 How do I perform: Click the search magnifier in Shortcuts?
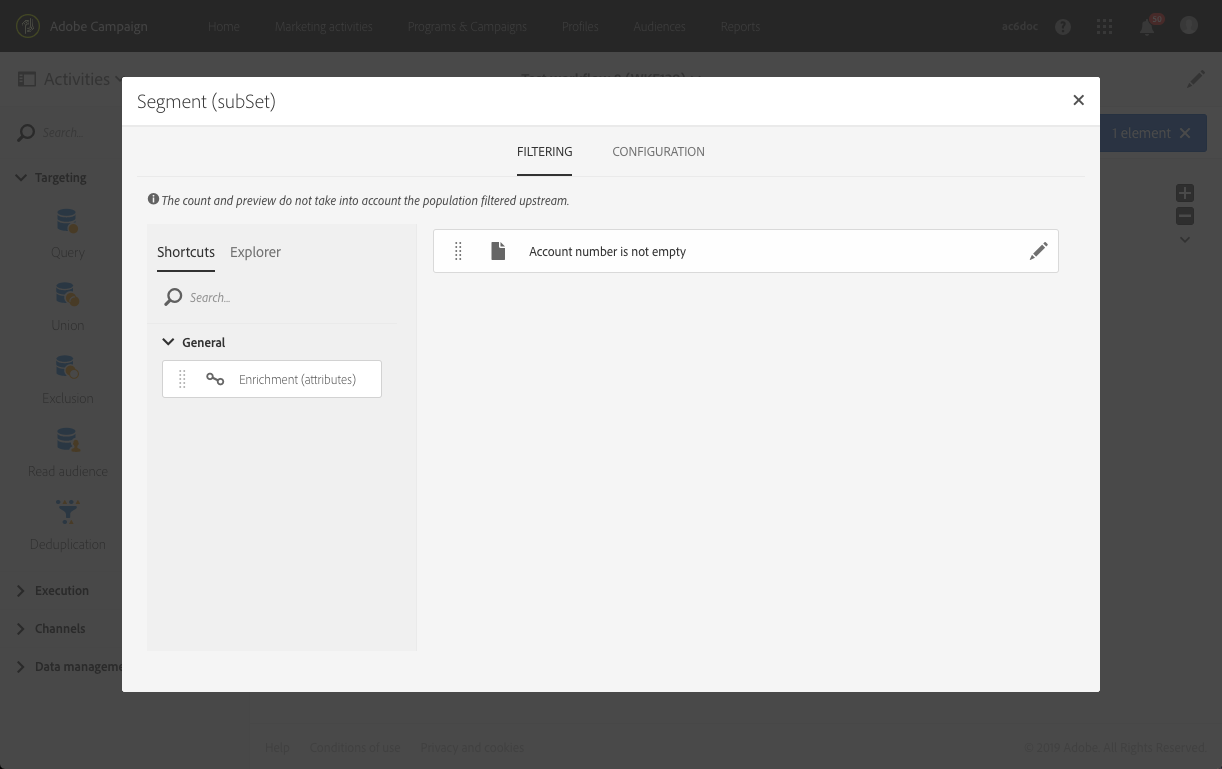173,297
